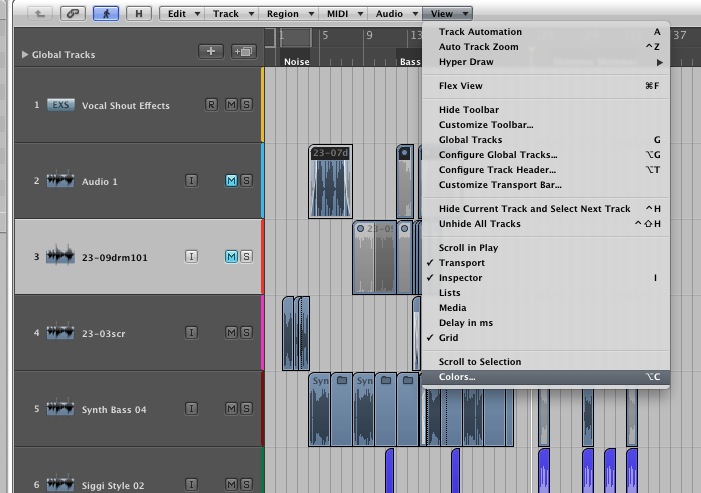Viewport: 701px width, 493px height.
Task: Open the Track dropdown menu
Action: [x=232, y=13]
